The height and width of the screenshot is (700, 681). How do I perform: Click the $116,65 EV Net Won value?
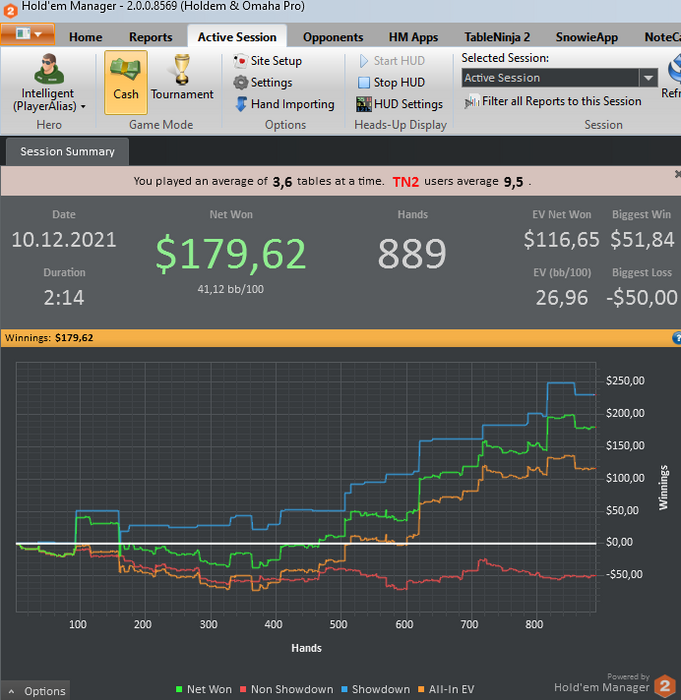pyautogui.click(x=561, y=240)
